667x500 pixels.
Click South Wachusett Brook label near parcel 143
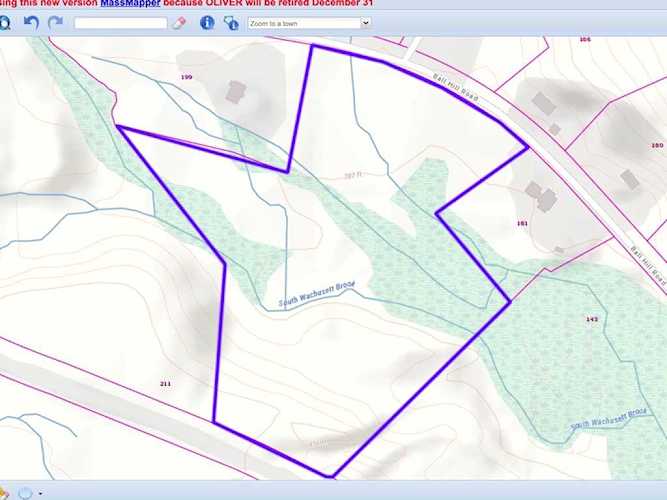[609, 419]
